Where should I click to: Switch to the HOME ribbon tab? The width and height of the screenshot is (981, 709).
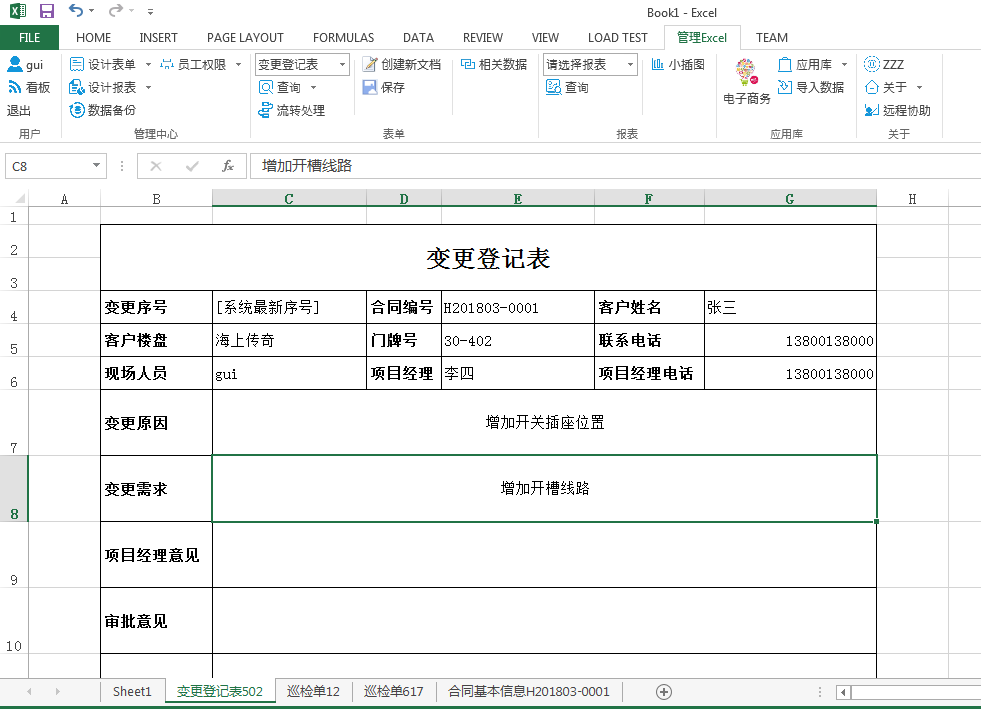pyautogui.click(x=93, y=38)
